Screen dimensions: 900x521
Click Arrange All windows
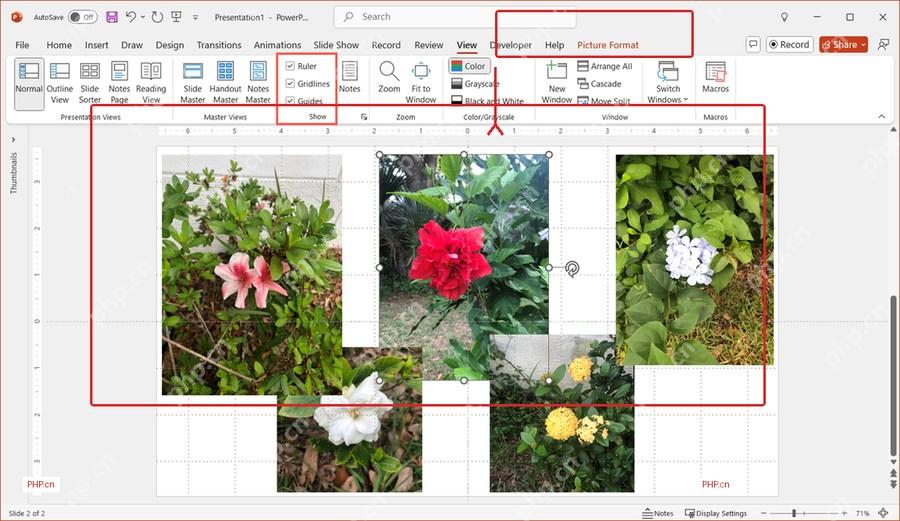(604, 66)
